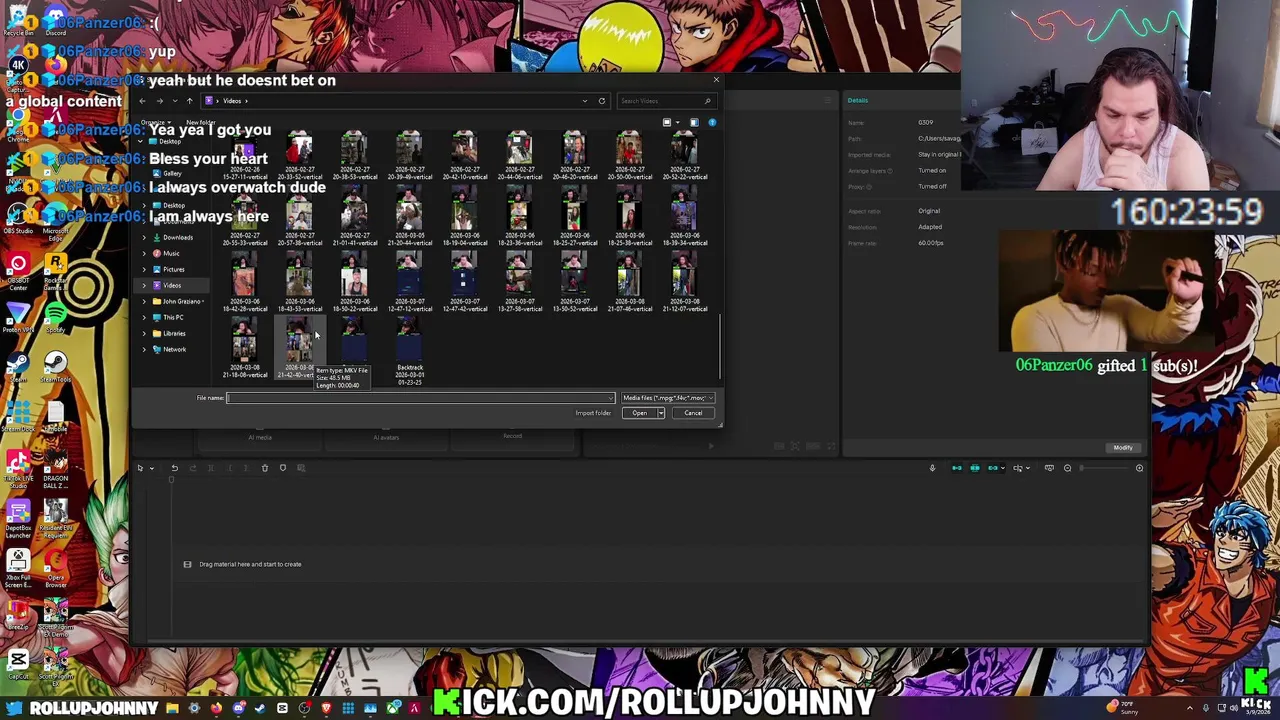
Task: Toggle auto snapping in CapCut
Action: tap(975, 468)
